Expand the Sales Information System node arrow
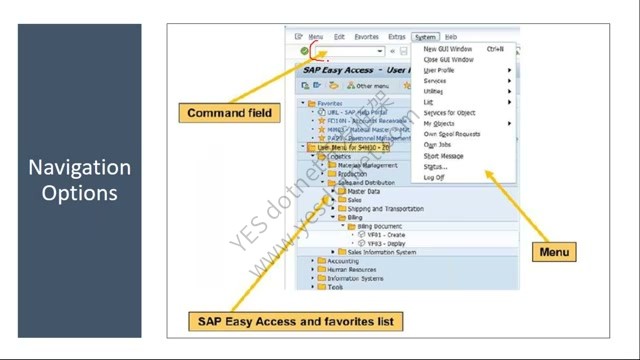This screenshot has height=360, width=640. click(333, 252)
